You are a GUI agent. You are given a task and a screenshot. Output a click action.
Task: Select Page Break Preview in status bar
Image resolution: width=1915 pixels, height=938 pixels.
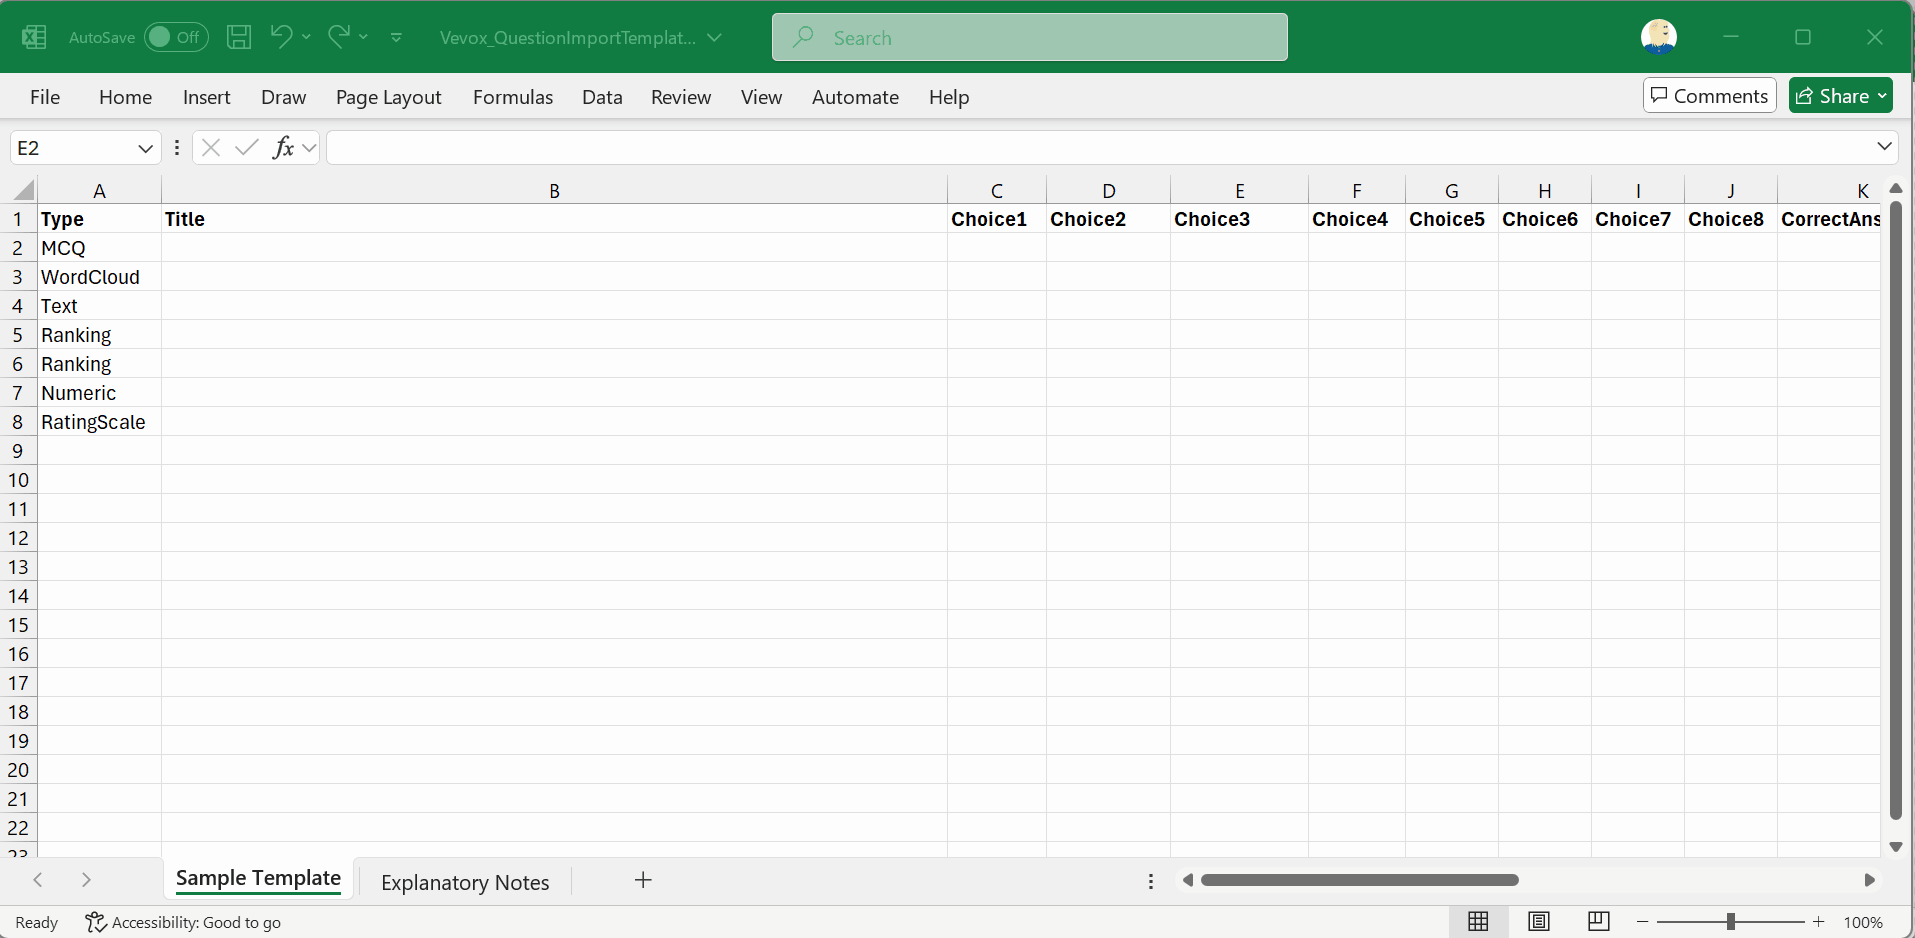coord(1598,922)
